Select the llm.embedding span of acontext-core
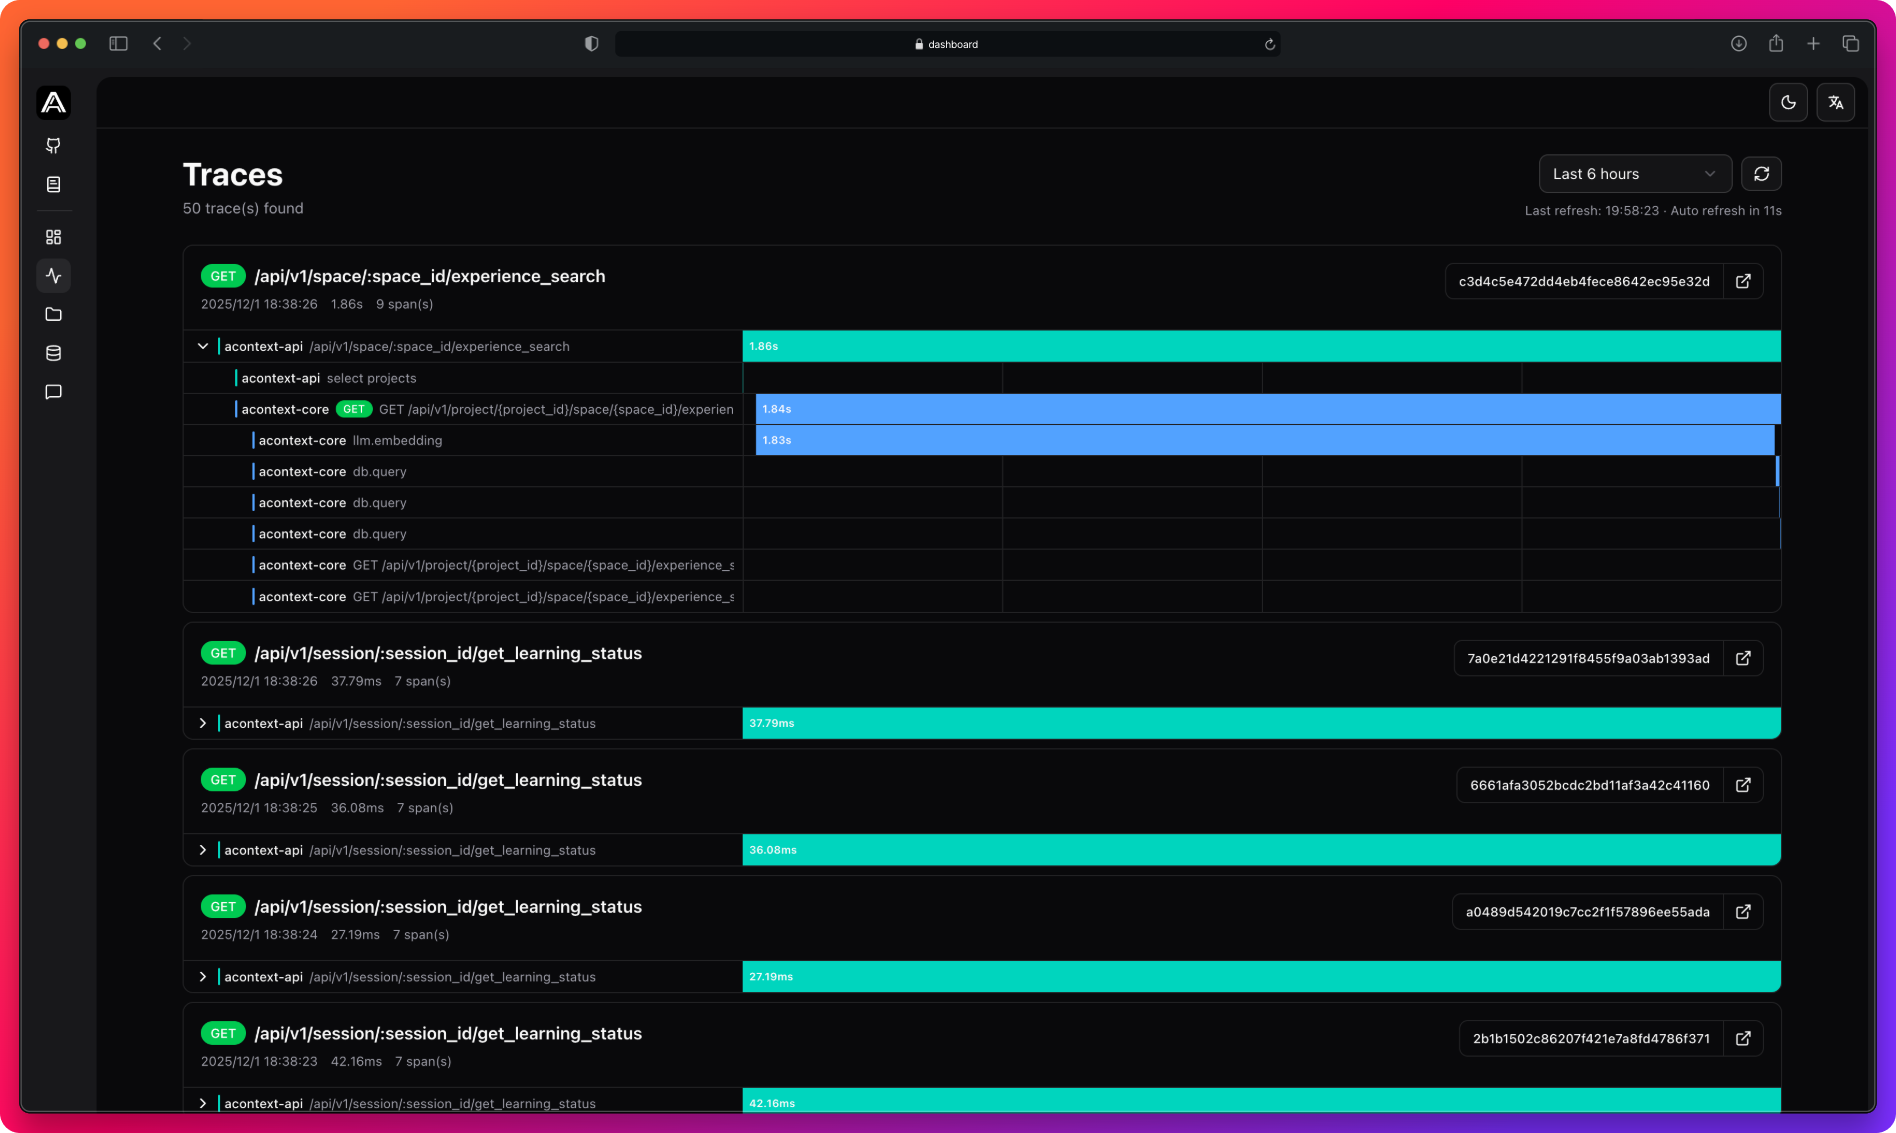Image resolution: width=1896 pixels, height=1133 pixels. tap(400, 440)
